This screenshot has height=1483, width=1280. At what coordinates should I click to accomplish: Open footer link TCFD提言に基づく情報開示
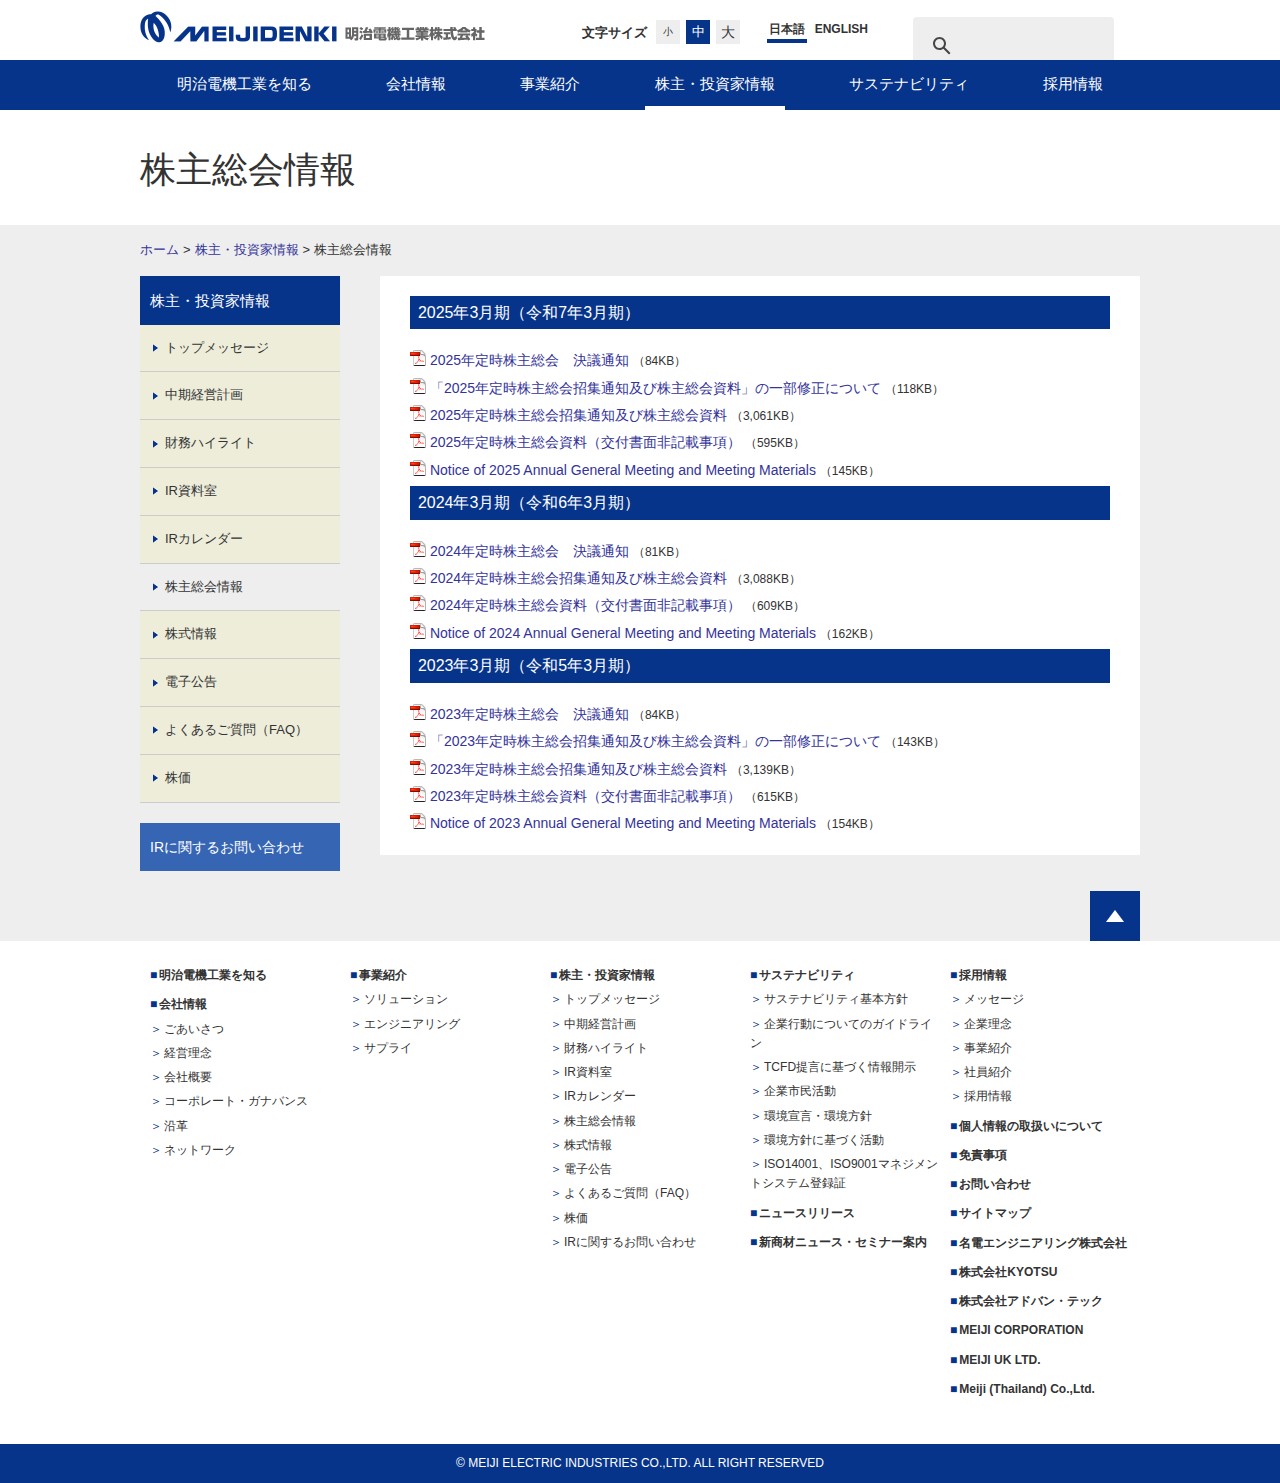tap(840, 1067)
